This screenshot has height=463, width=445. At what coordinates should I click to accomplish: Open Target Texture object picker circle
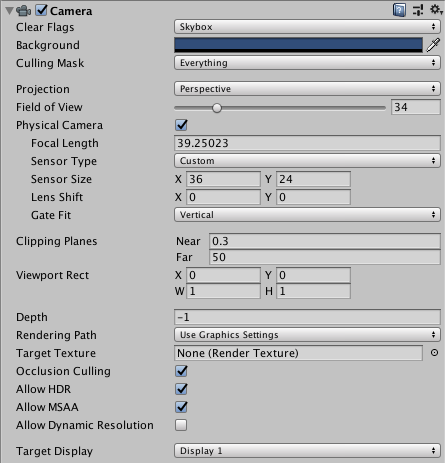[x=434, y=353]
